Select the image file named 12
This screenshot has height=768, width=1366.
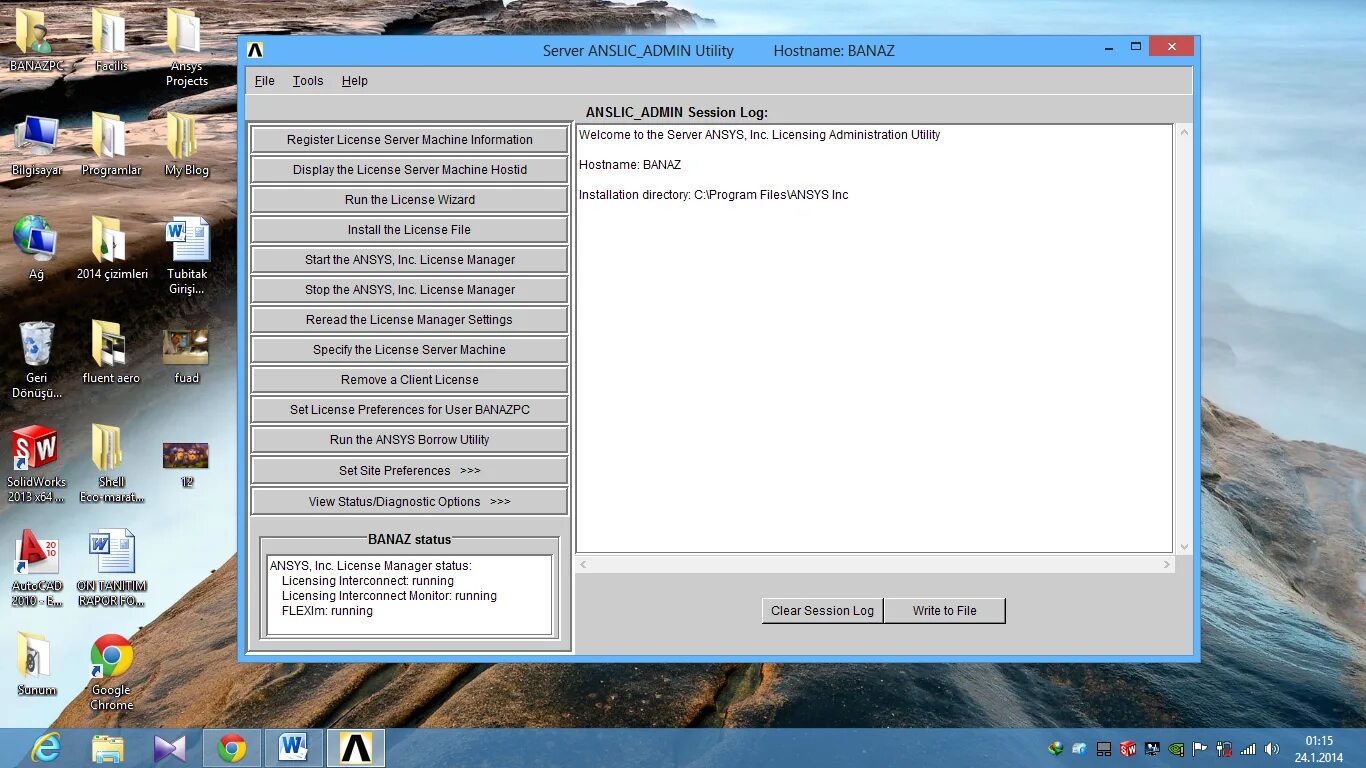[186, 464]
